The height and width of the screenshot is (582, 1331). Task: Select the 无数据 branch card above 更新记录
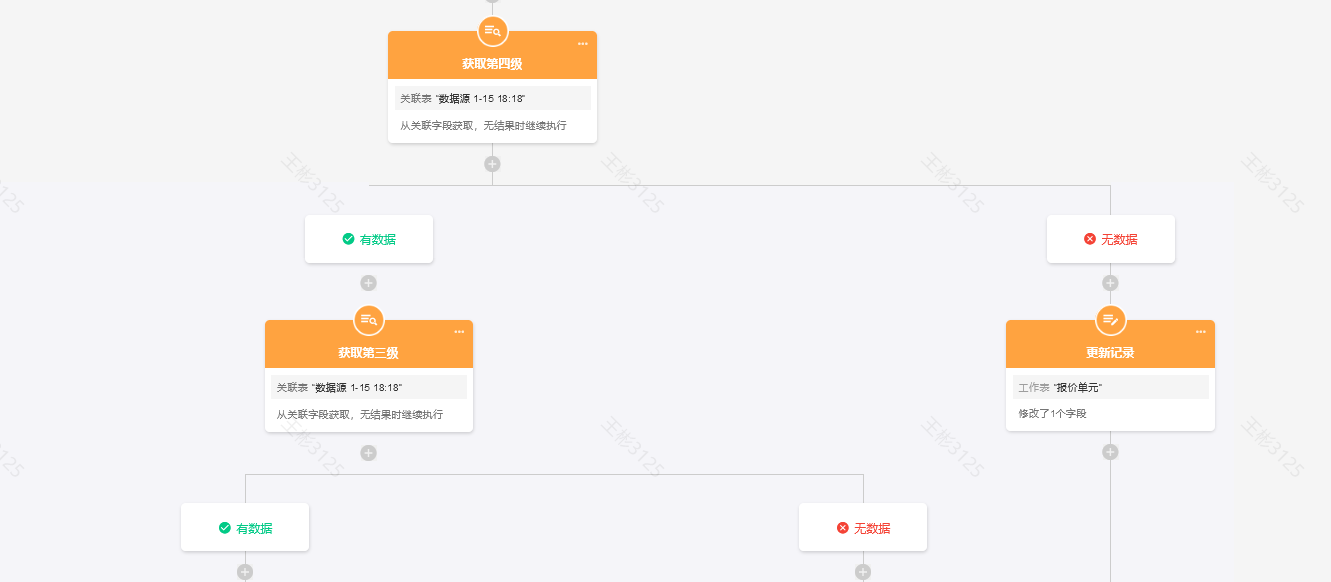[x=1110, y=238]
